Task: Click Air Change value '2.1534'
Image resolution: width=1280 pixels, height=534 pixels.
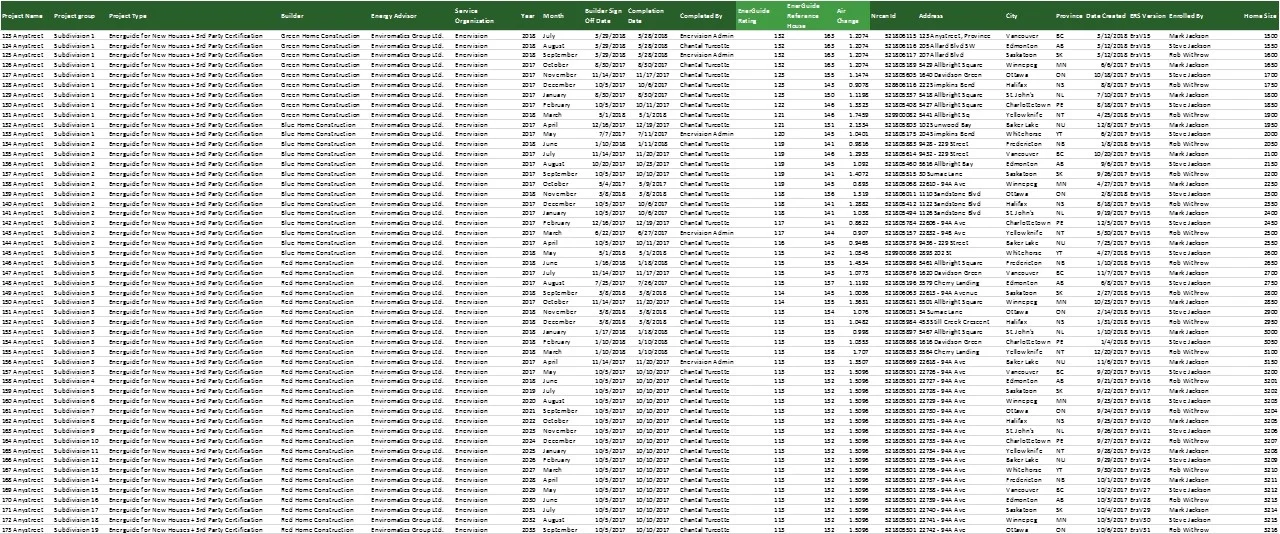Action: pos(858,124)
